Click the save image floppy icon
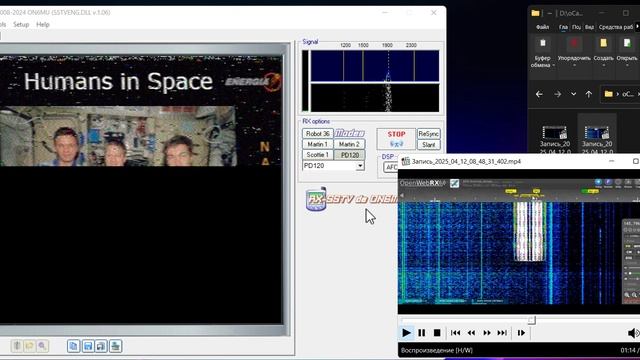Screen dimensions: 640x360 (x=87, y=346)
